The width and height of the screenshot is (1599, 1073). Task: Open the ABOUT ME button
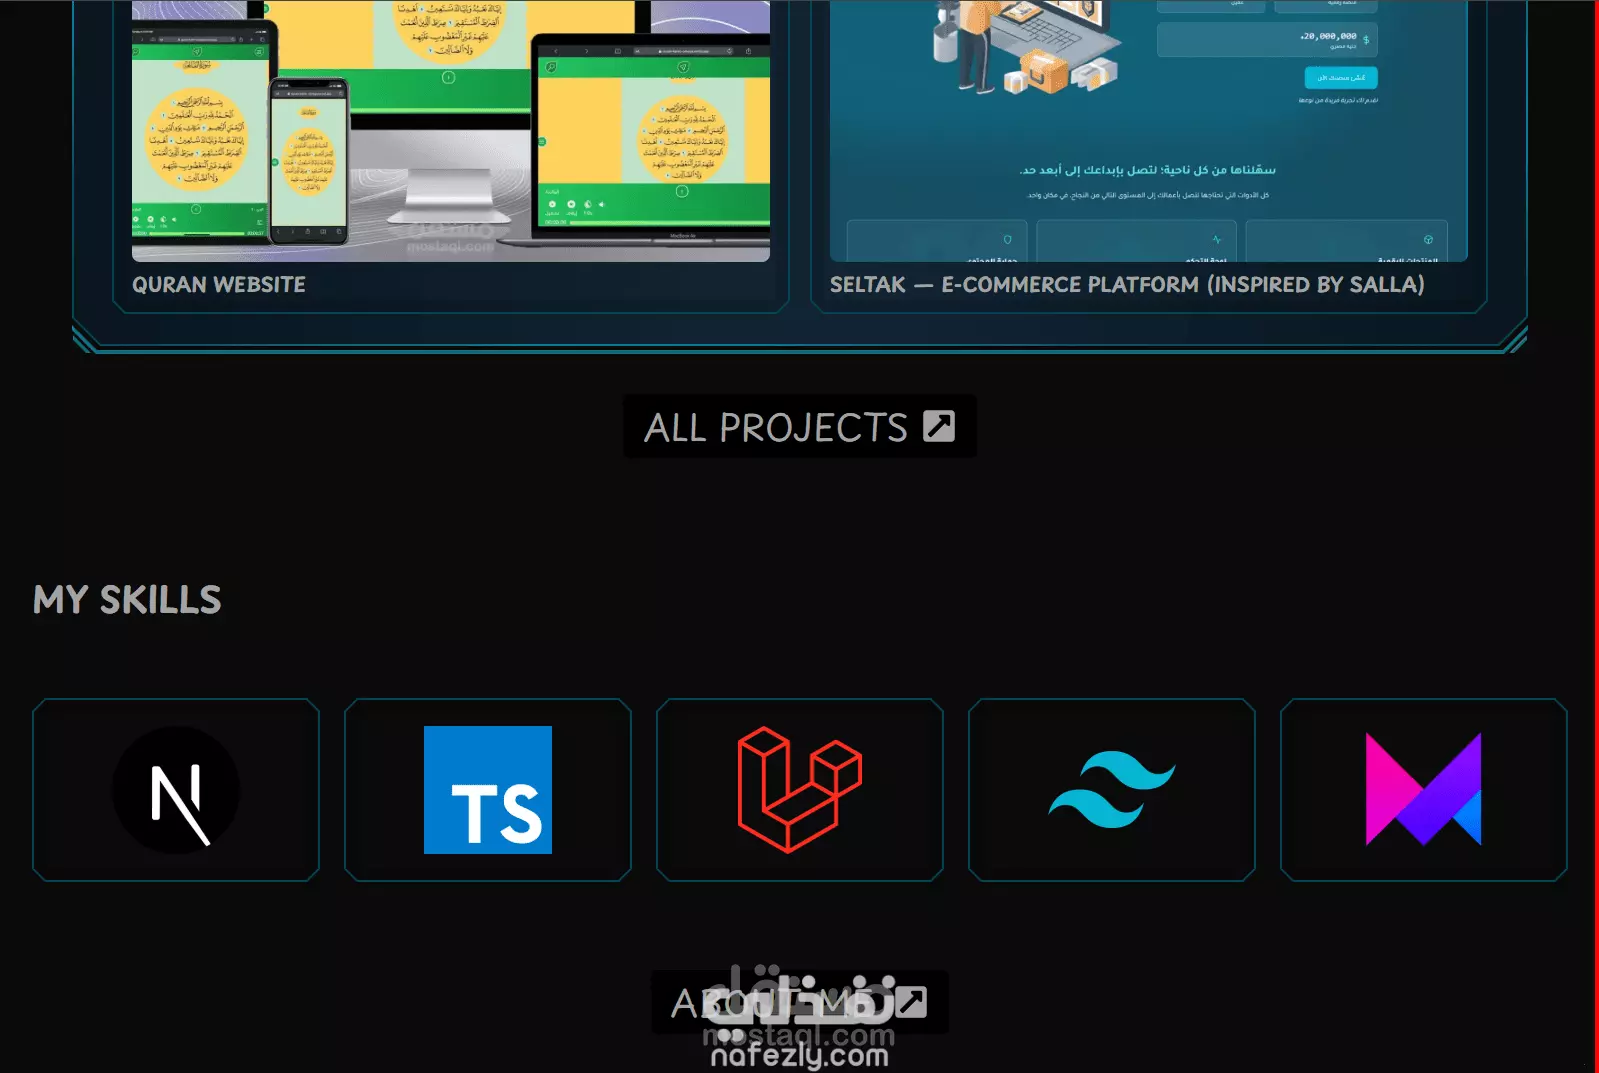click(800, 1002)
